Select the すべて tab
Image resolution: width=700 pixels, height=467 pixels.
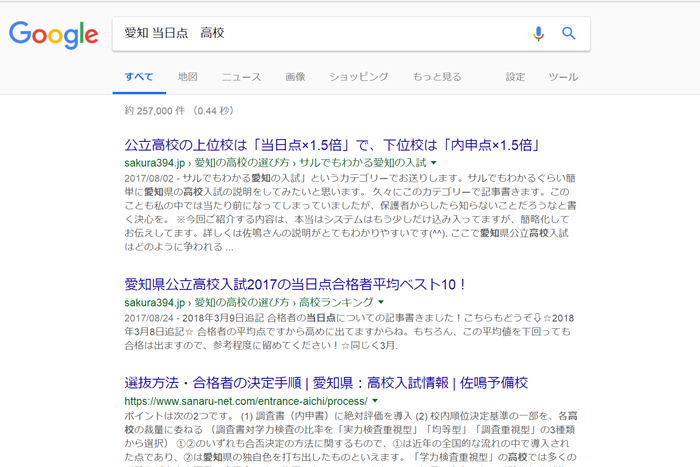pos(139,77)
